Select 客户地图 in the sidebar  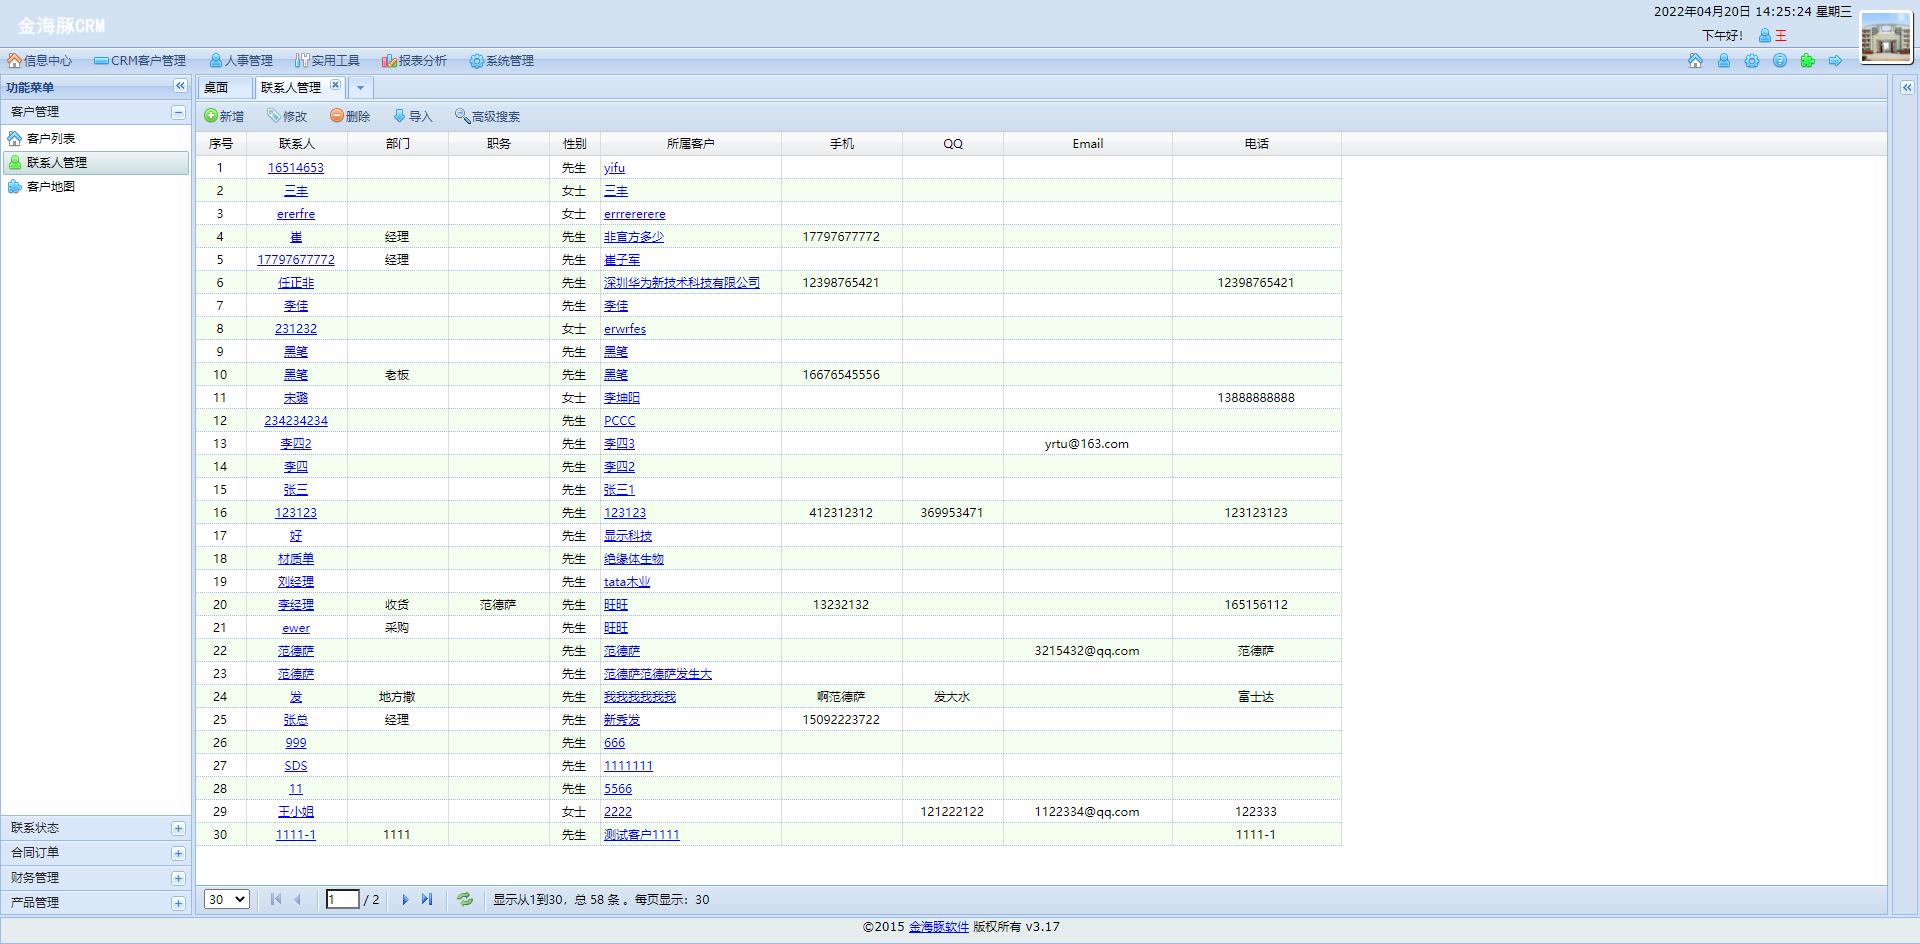point(51,187)
